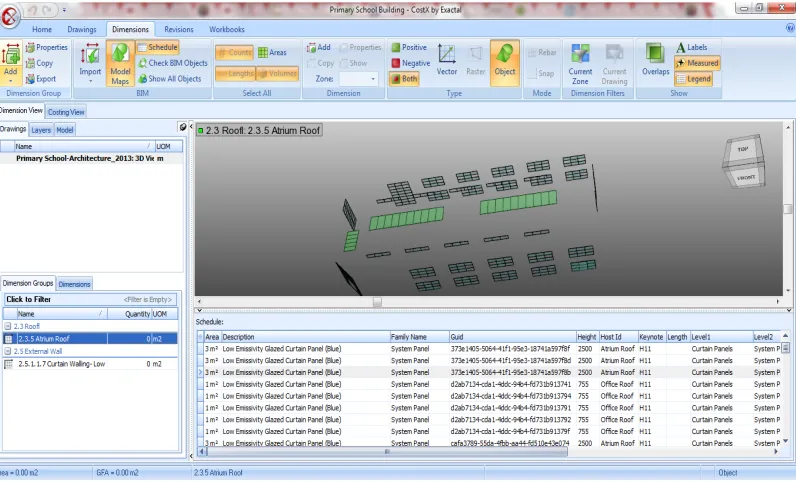Toggle Labels display
796x482 pixels.
click(x=691, y=47)
